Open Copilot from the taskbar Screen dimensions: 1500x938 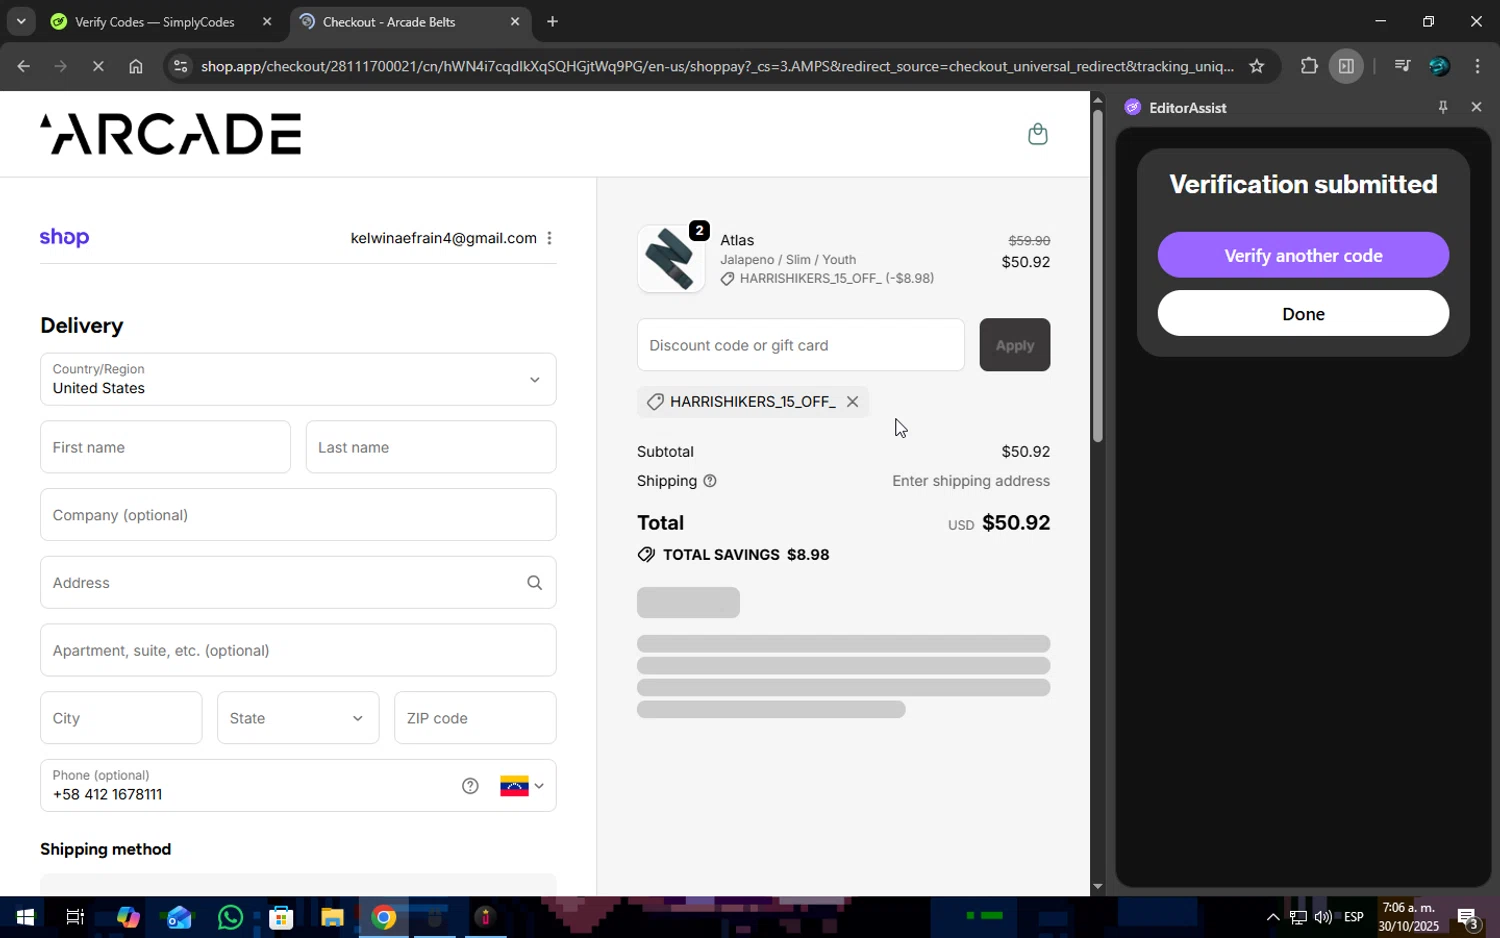coord(127,917)
